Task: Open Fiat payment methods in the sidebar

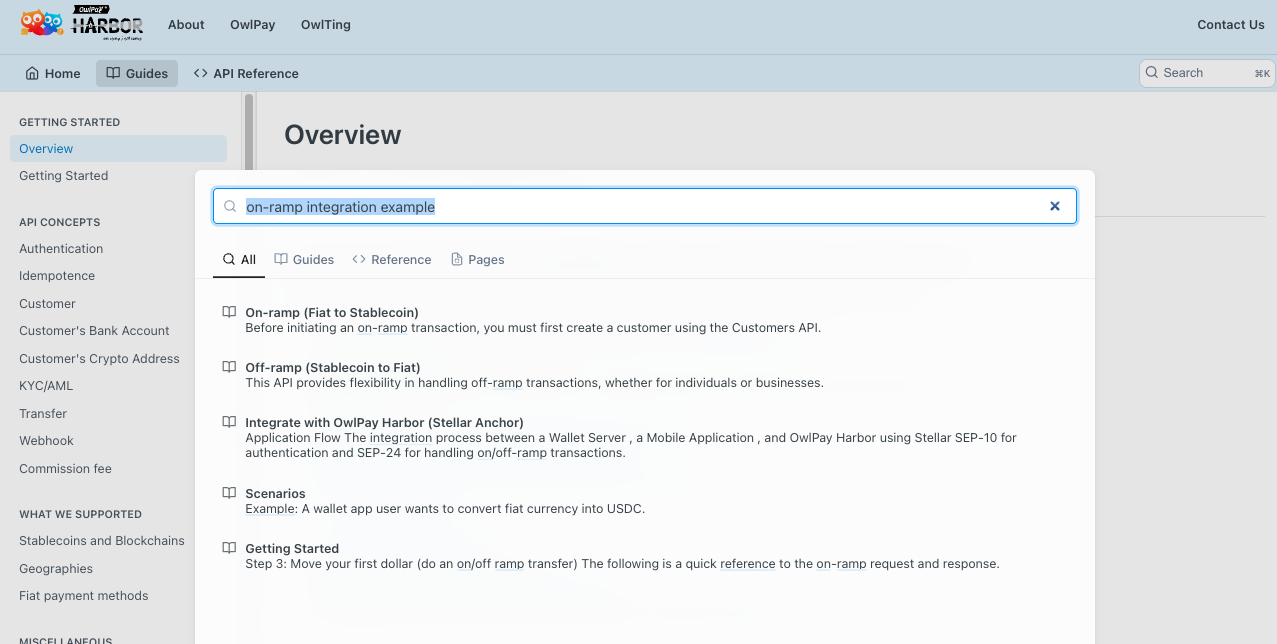Action: pyautogui.click(x=83, y=595)
